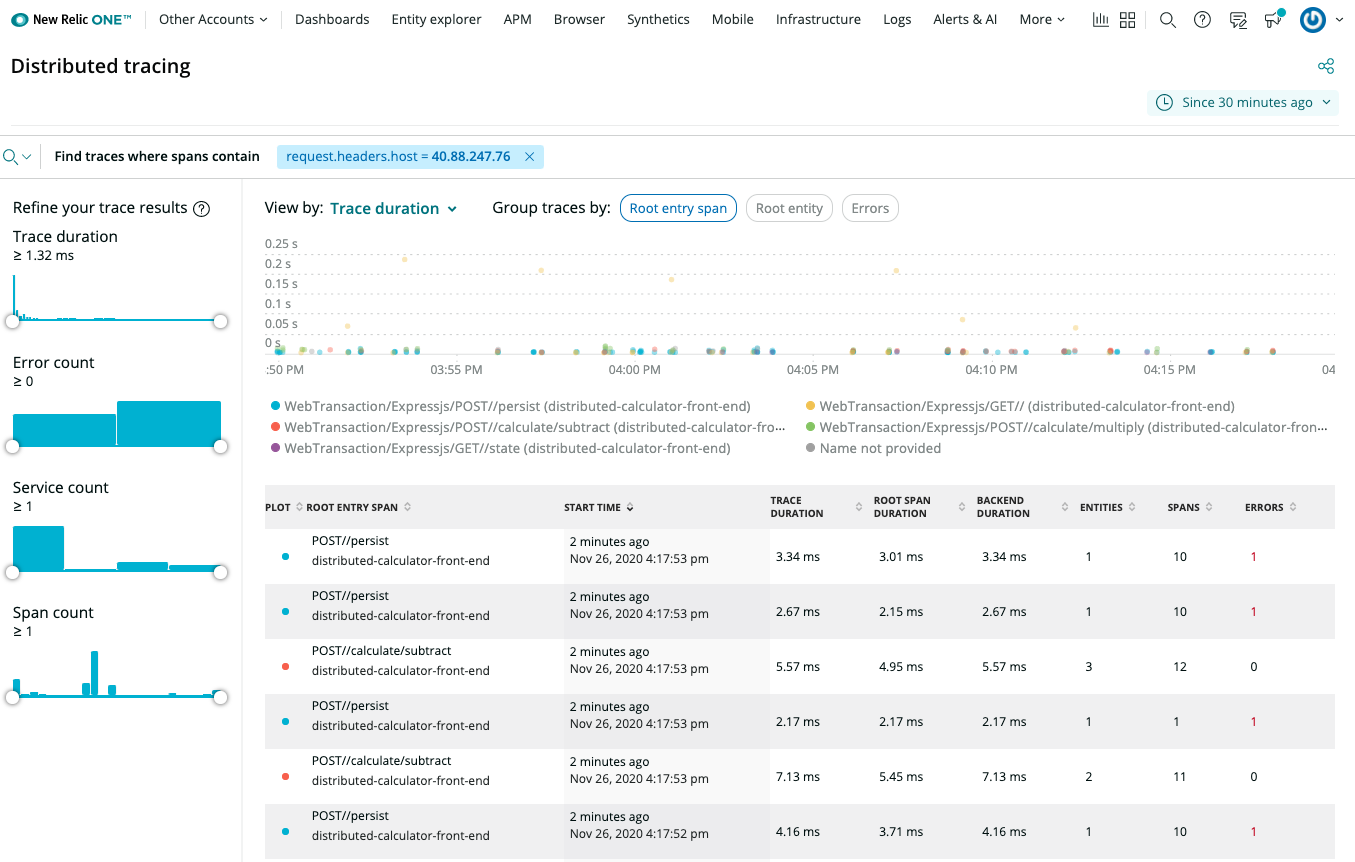The width and height of the screenshot is (1355, 862).
Task: Open the announcements megaphone icon
Action: pyautogui.click(x=1272, y=19)
